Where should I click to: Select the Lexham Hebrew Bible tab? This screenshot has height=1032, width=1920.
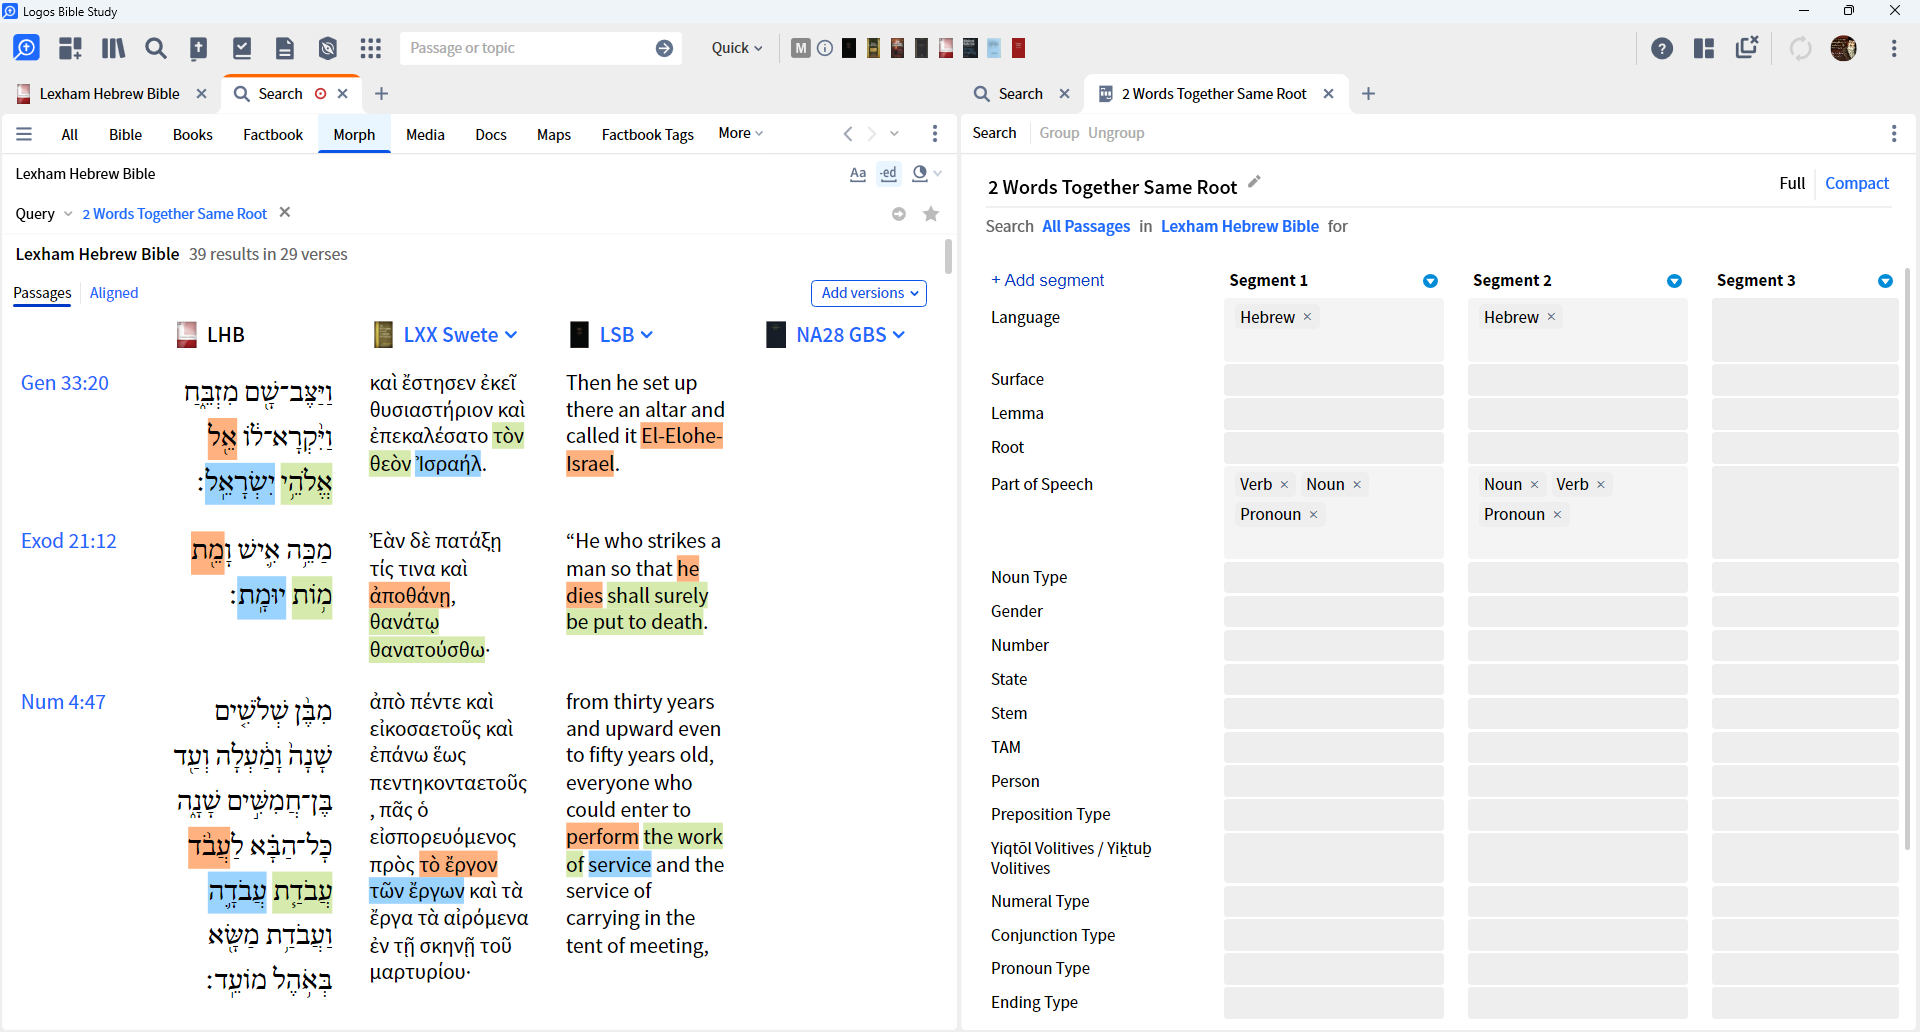point(110,93)
